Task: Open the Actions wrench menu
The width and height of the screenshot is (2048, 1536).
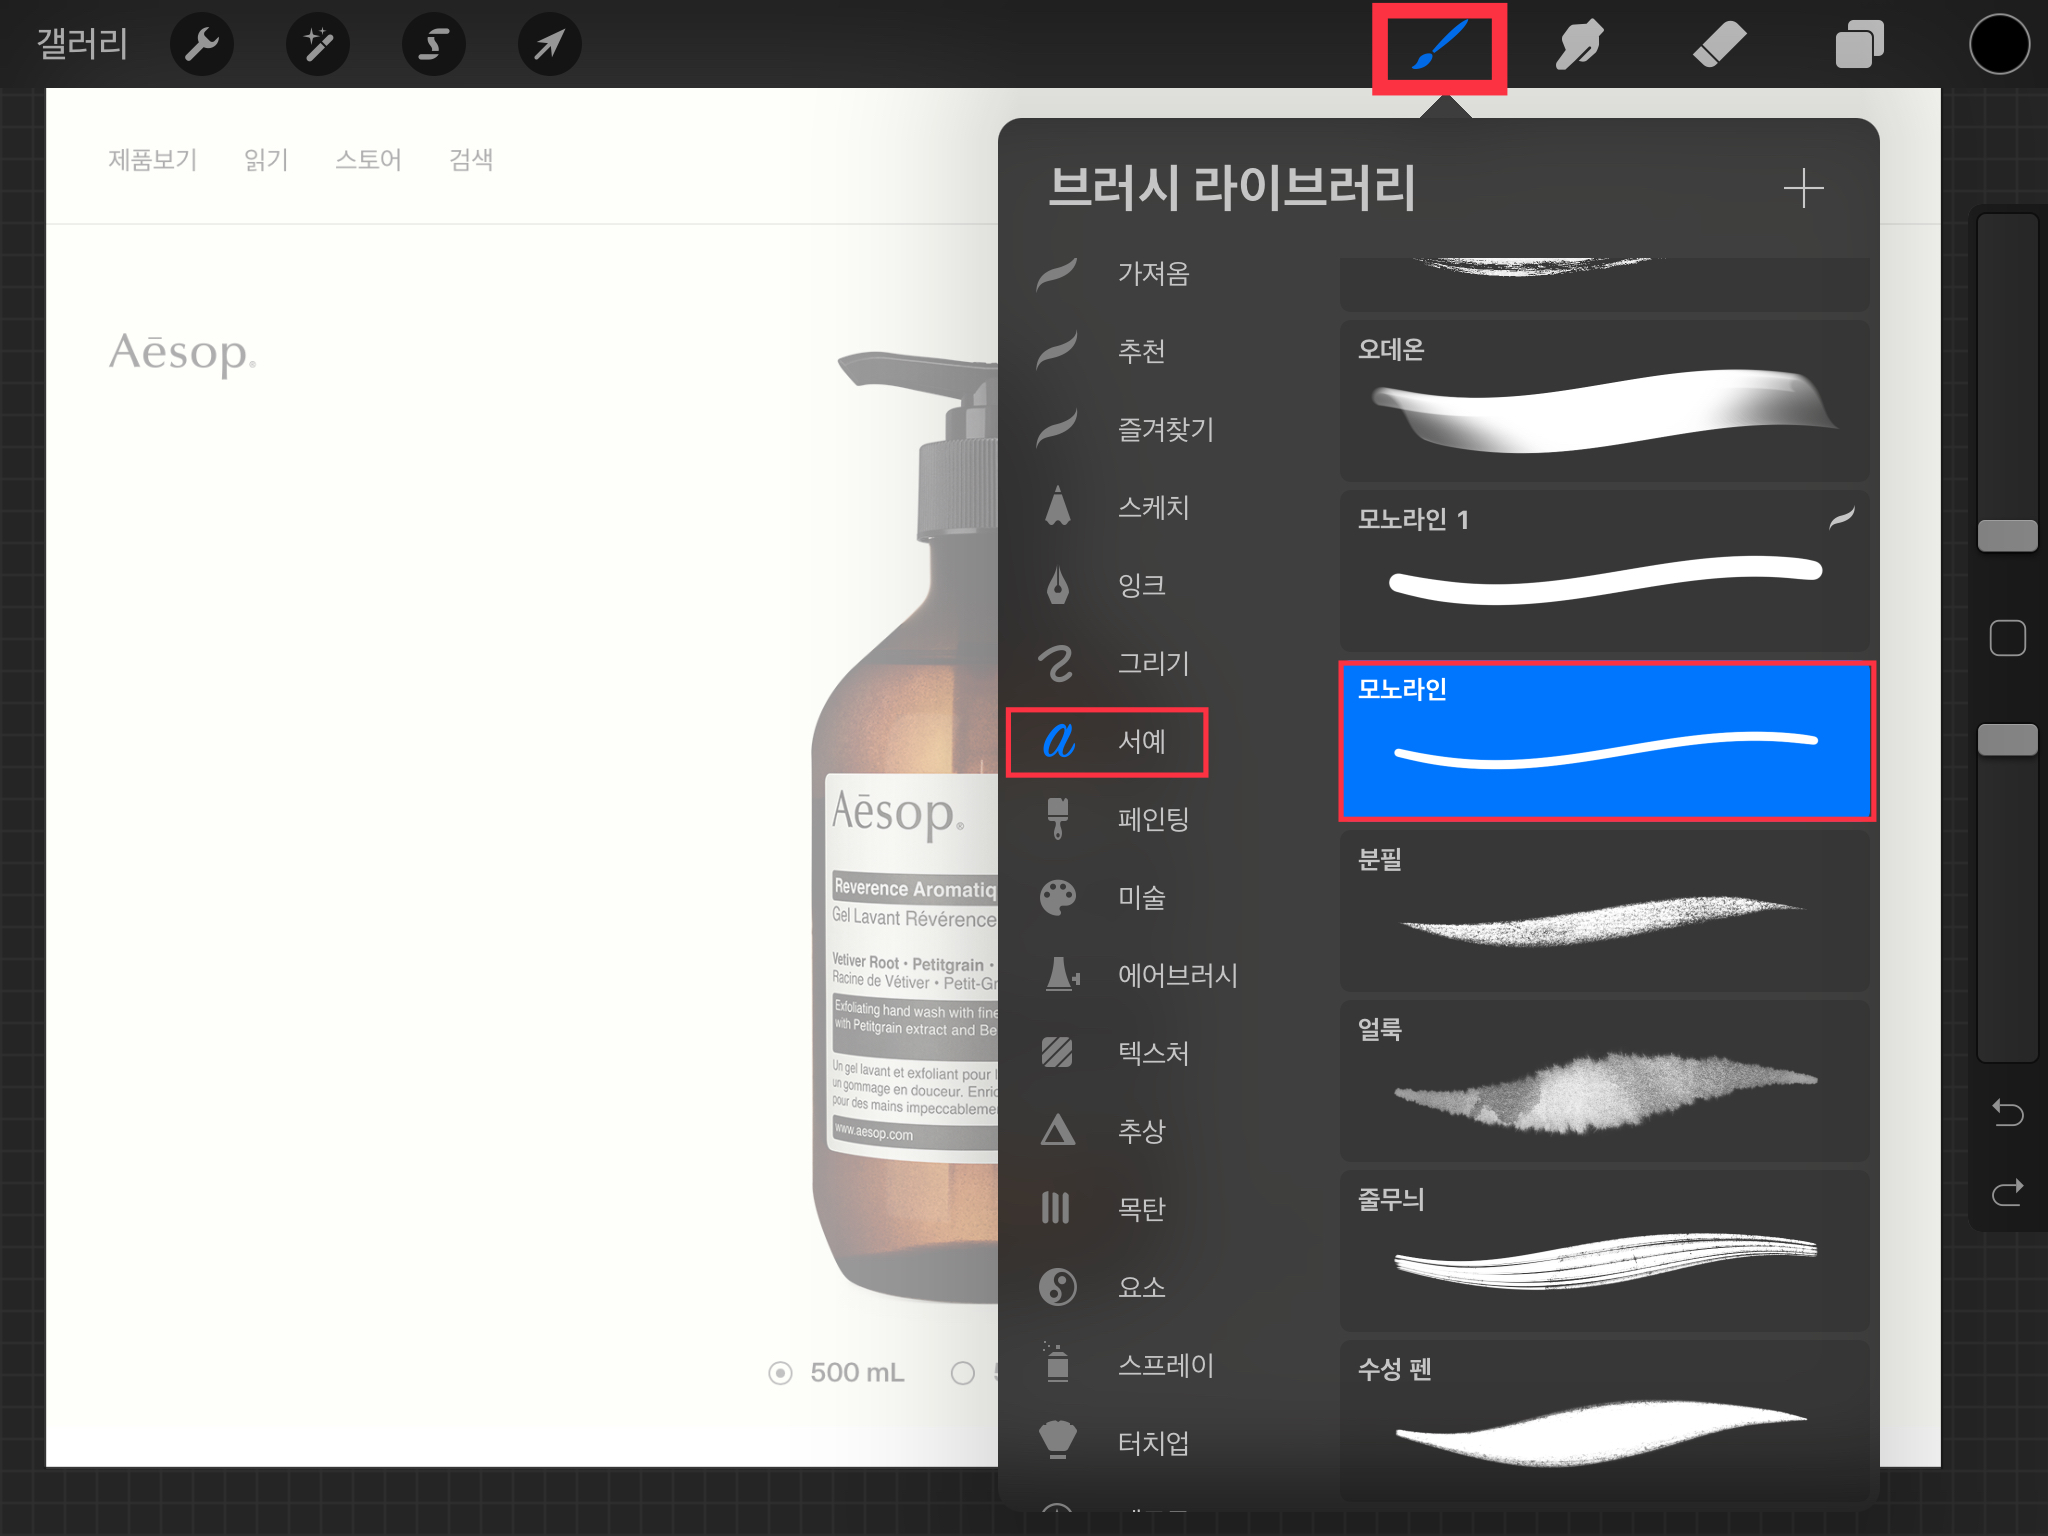Action: pyautogui.click(x=202, y=45)
